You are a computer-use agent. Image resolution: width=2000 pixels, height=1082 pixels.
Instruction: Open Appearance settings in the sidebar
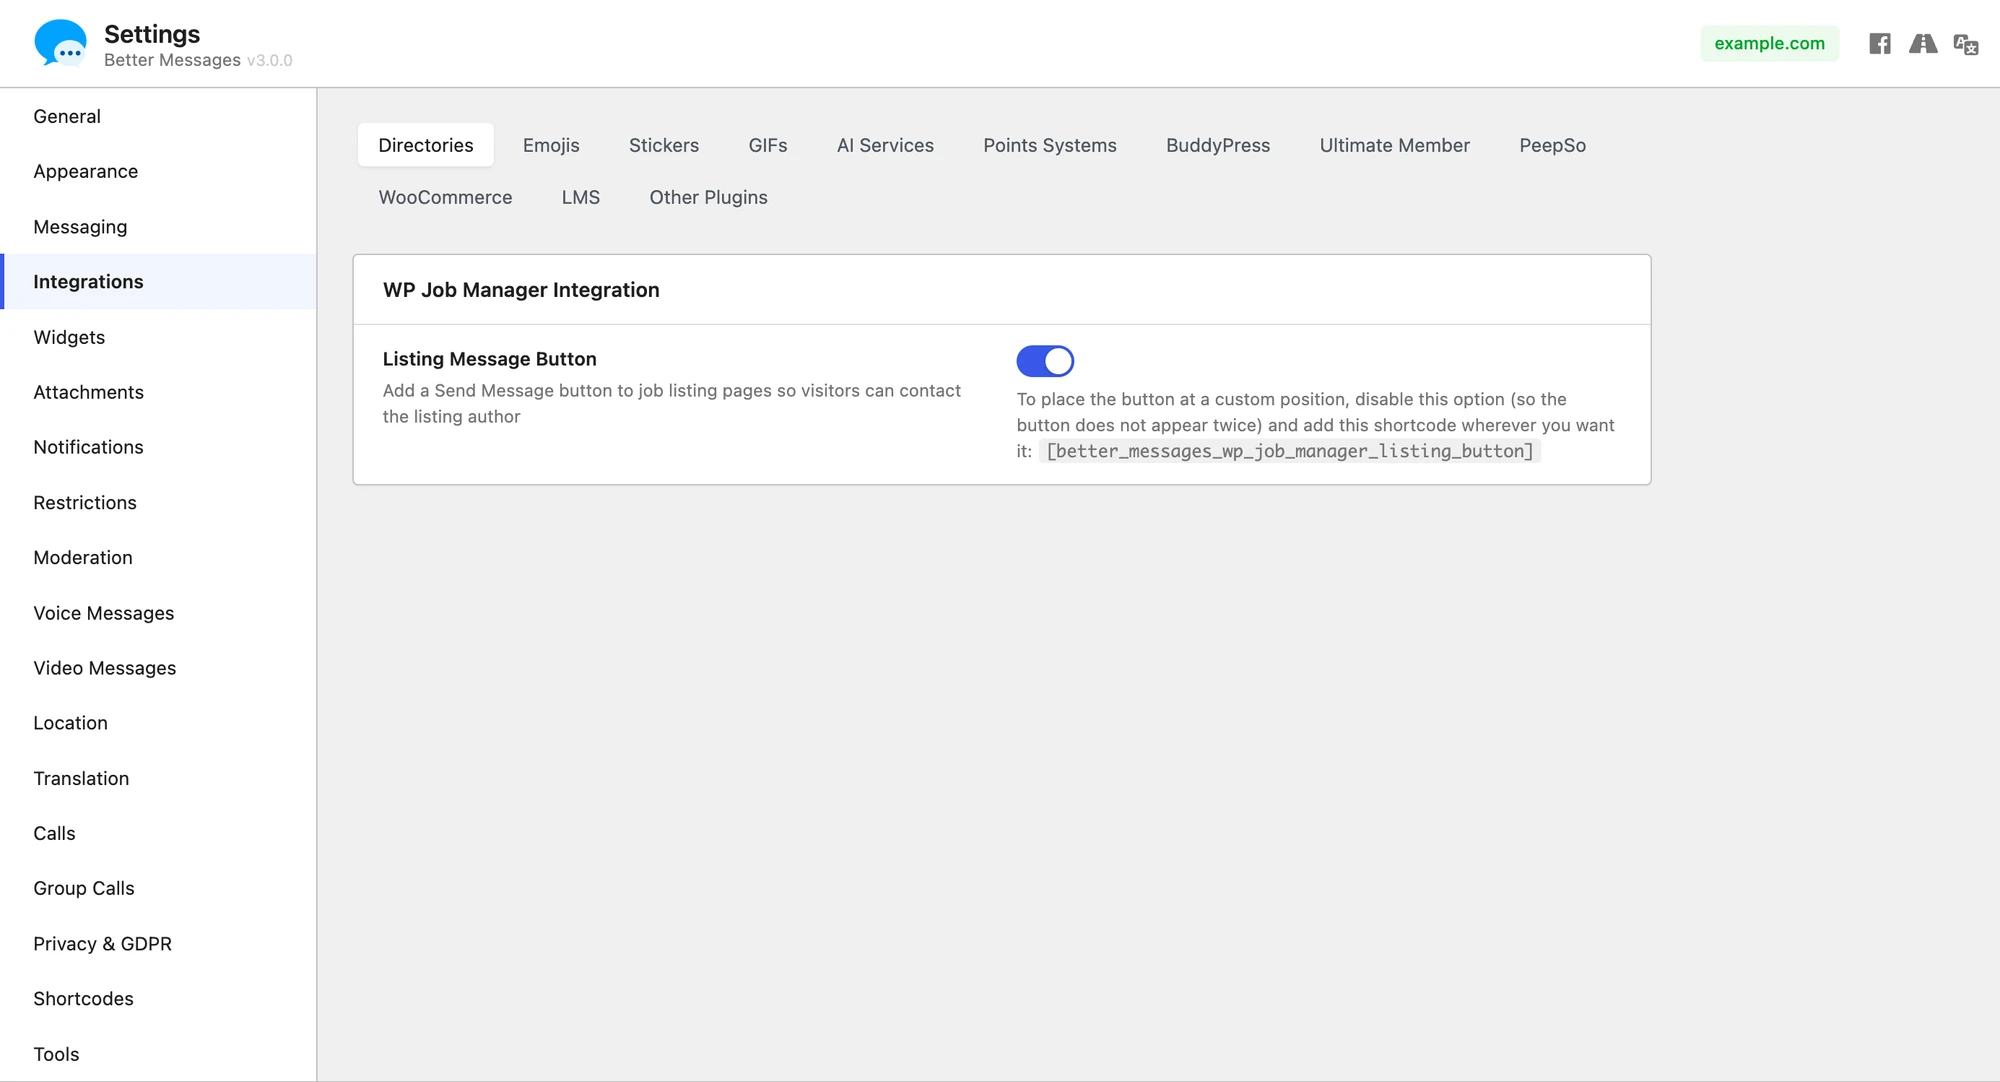158,171
